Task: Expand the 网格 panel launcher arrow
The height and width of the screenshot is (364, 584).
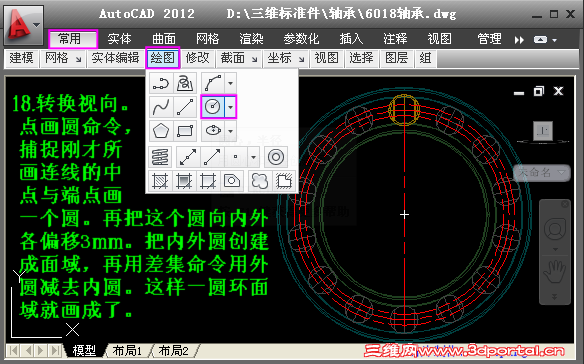Action: 78,59
